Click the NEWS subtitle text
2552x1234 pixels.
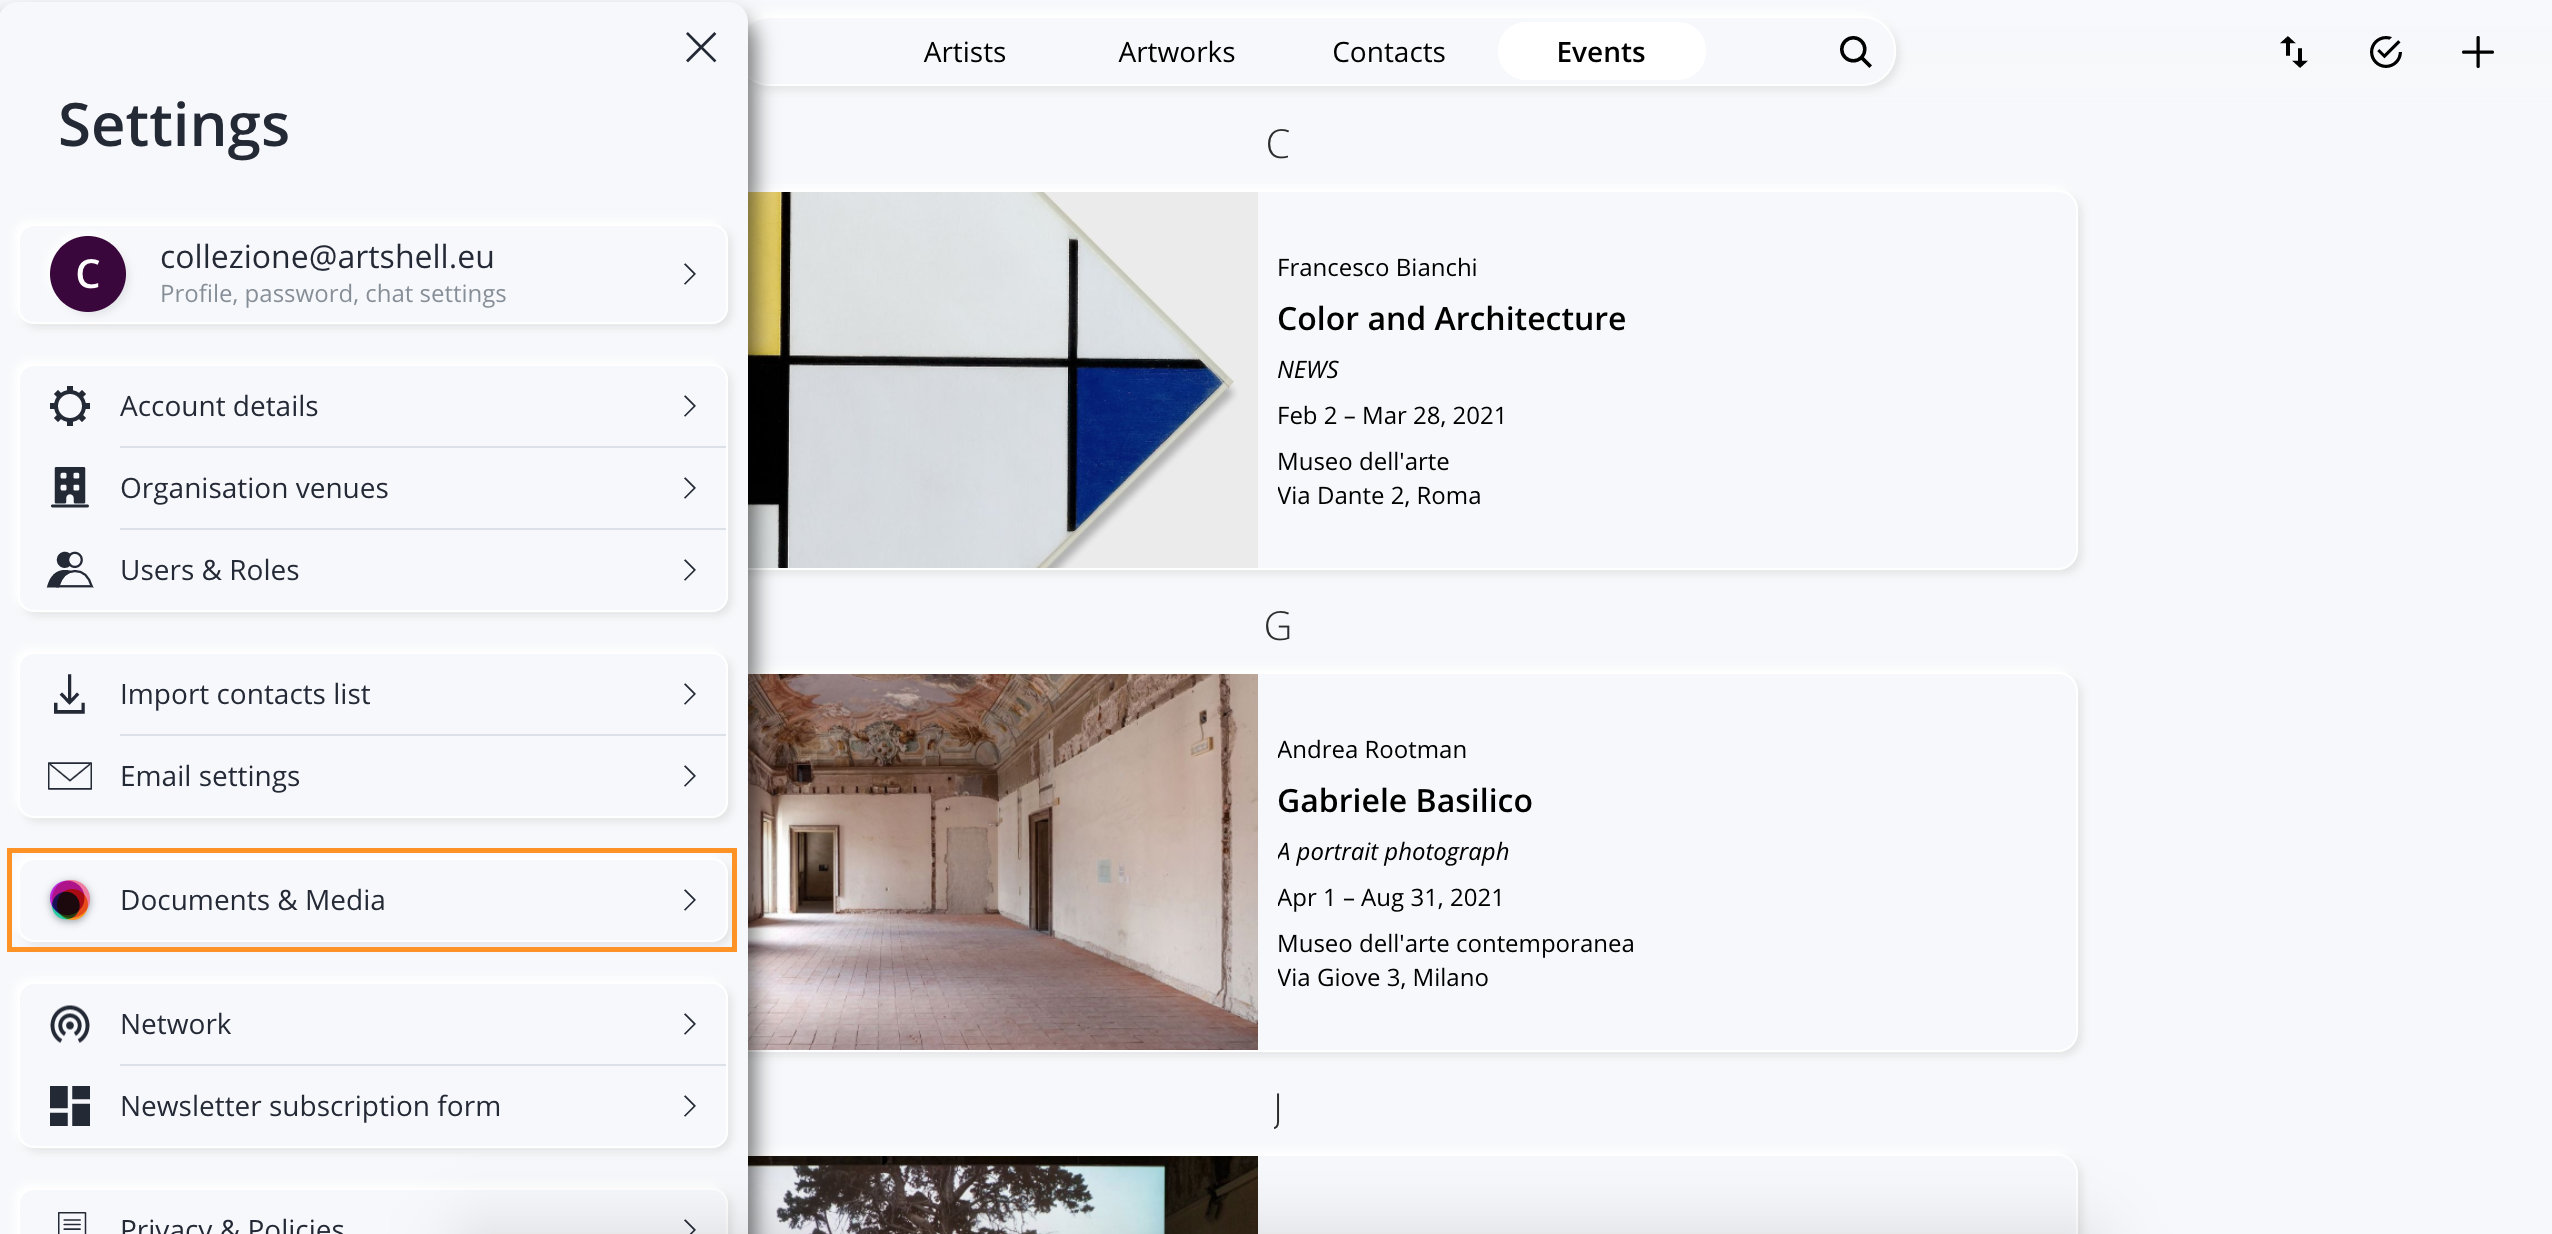(1307, 370)
